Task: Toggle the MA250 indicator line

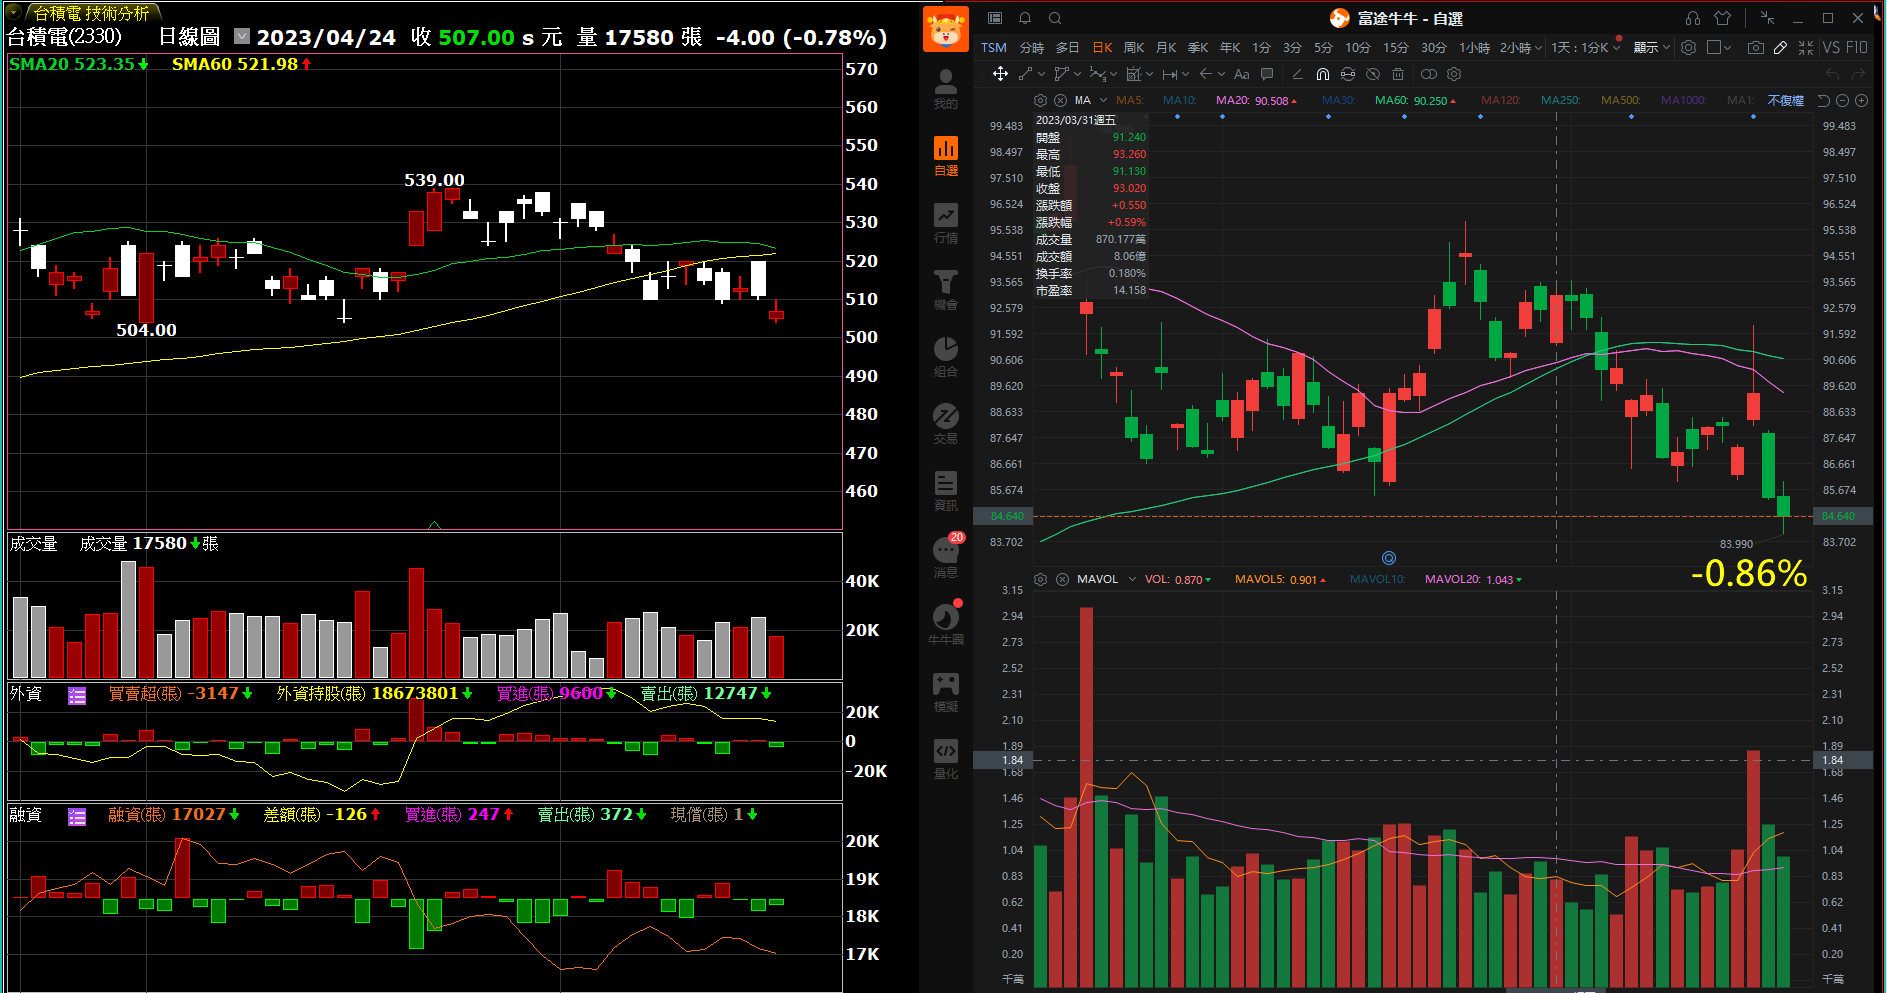Action: (1560, 100)
